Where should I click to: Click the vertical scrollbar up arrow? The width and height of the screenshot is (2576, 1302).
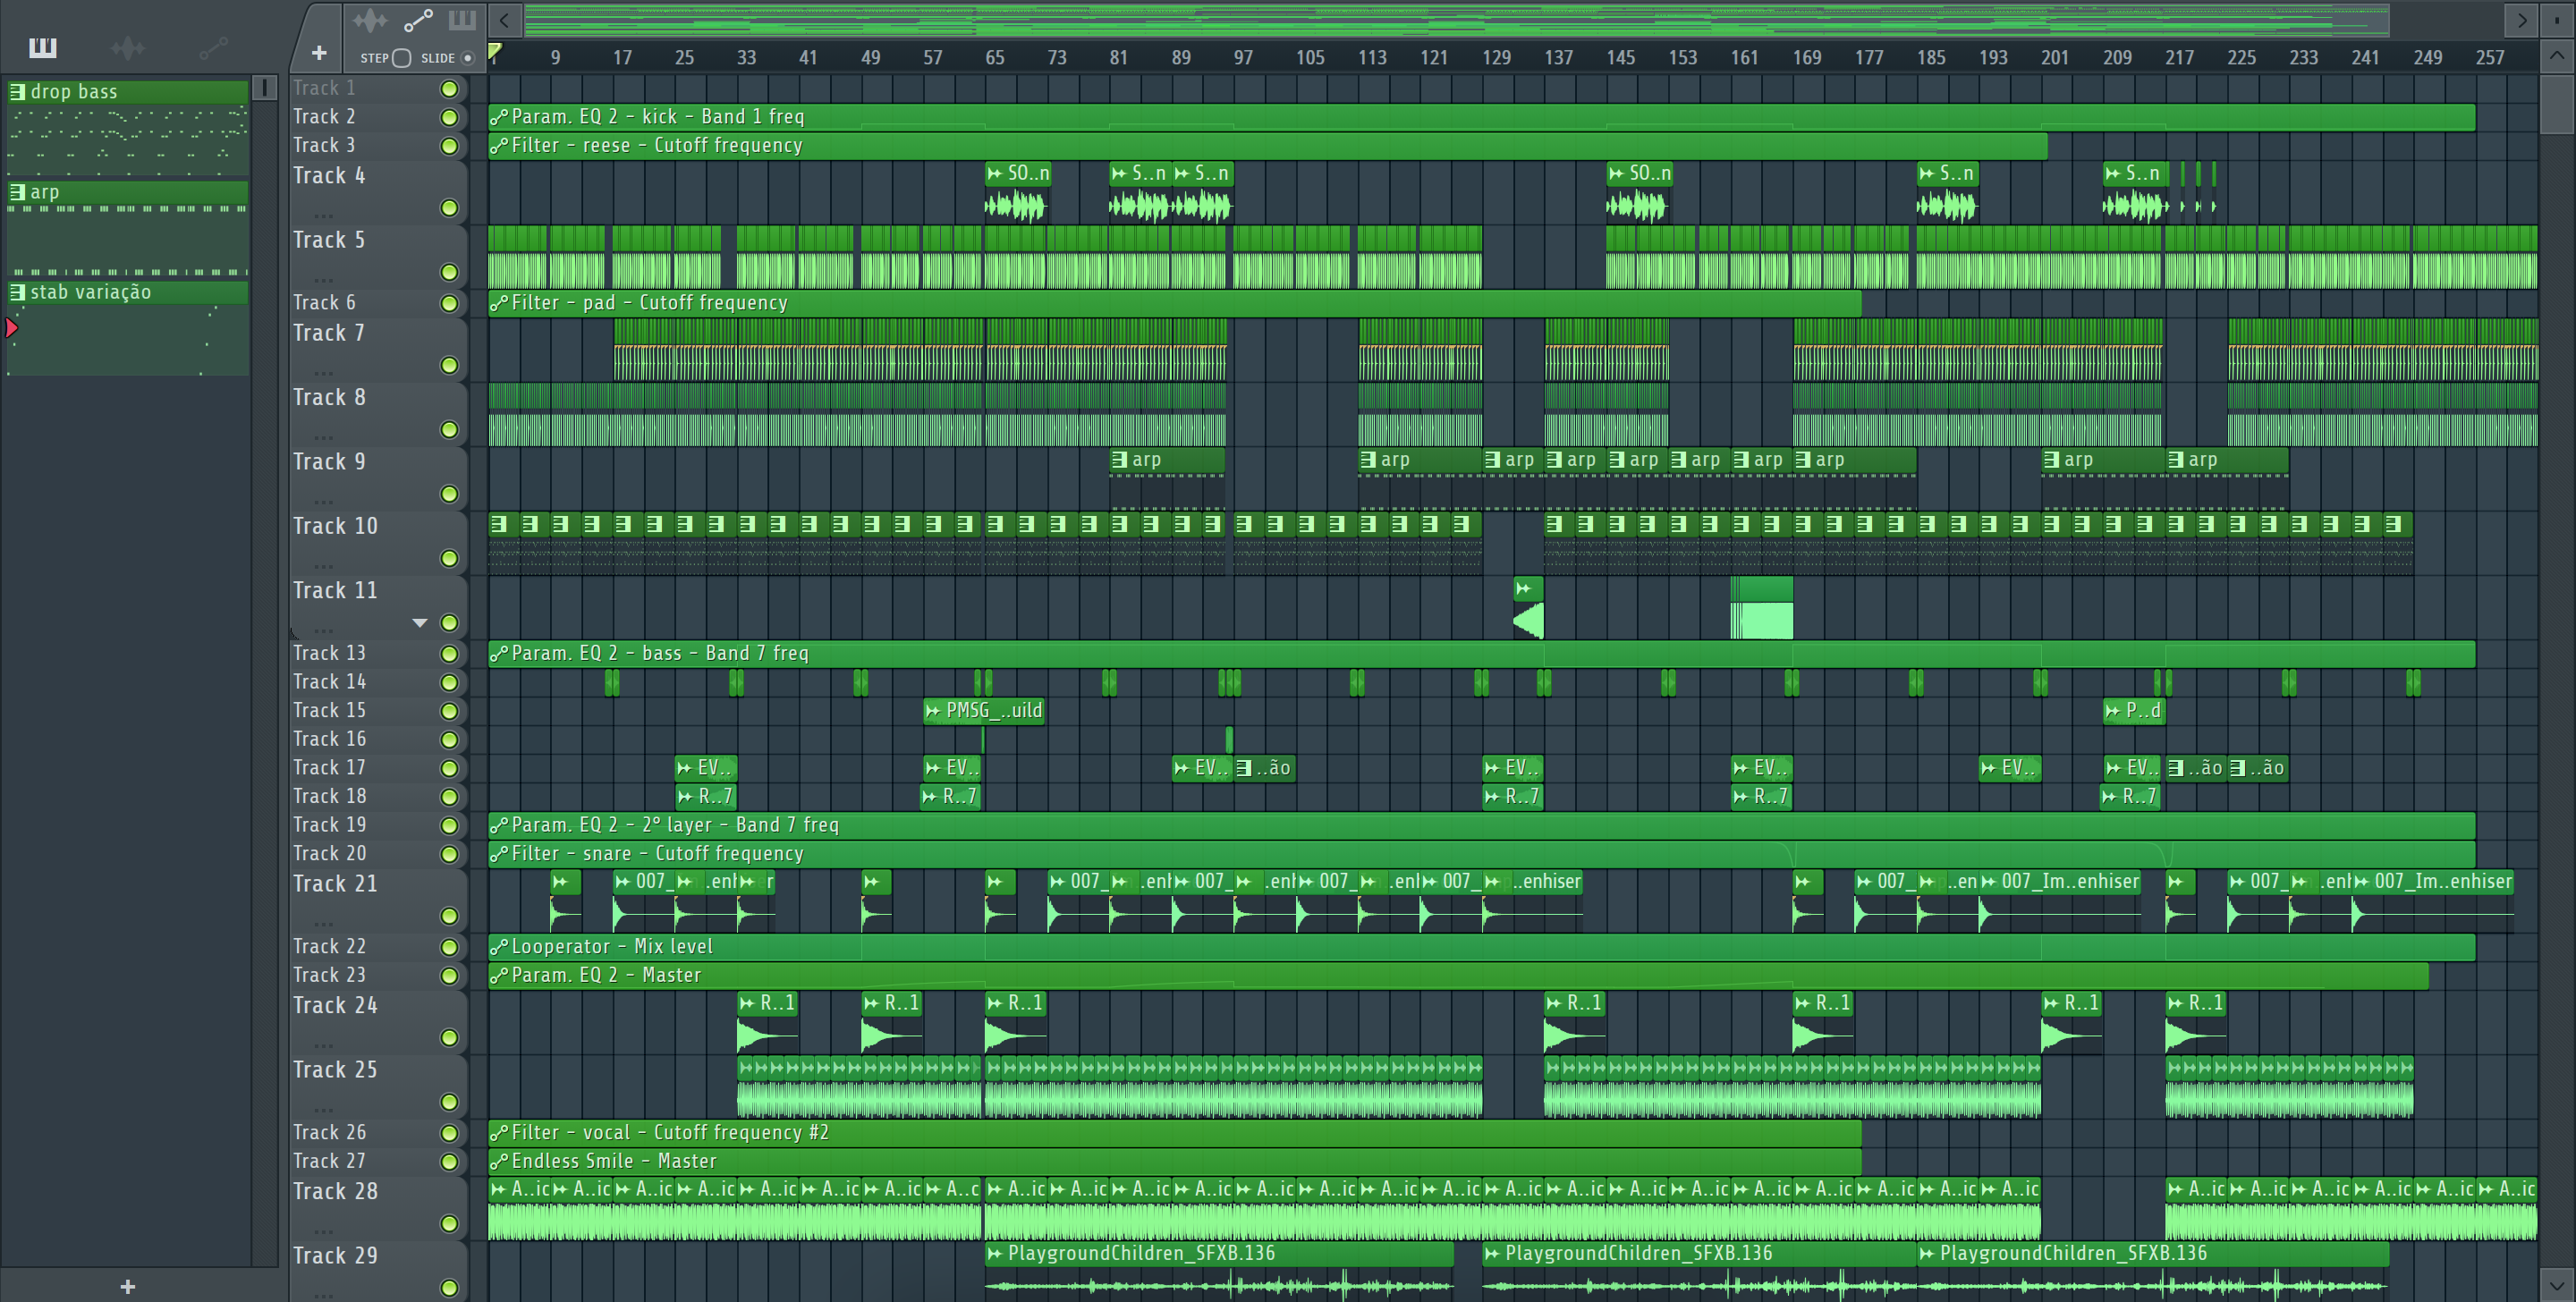[2557, 56]
